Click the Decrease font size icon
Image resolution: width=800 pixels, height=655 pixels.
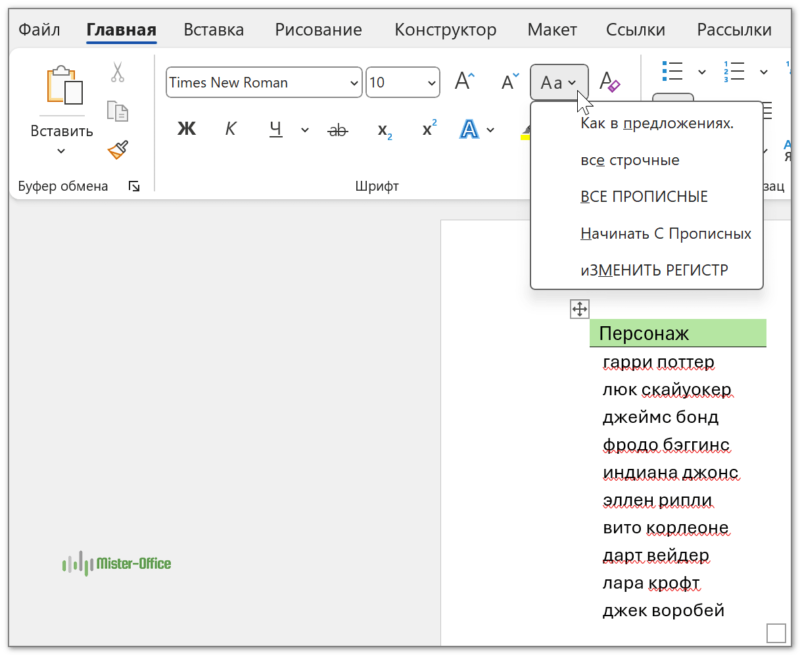click(509, 82)
